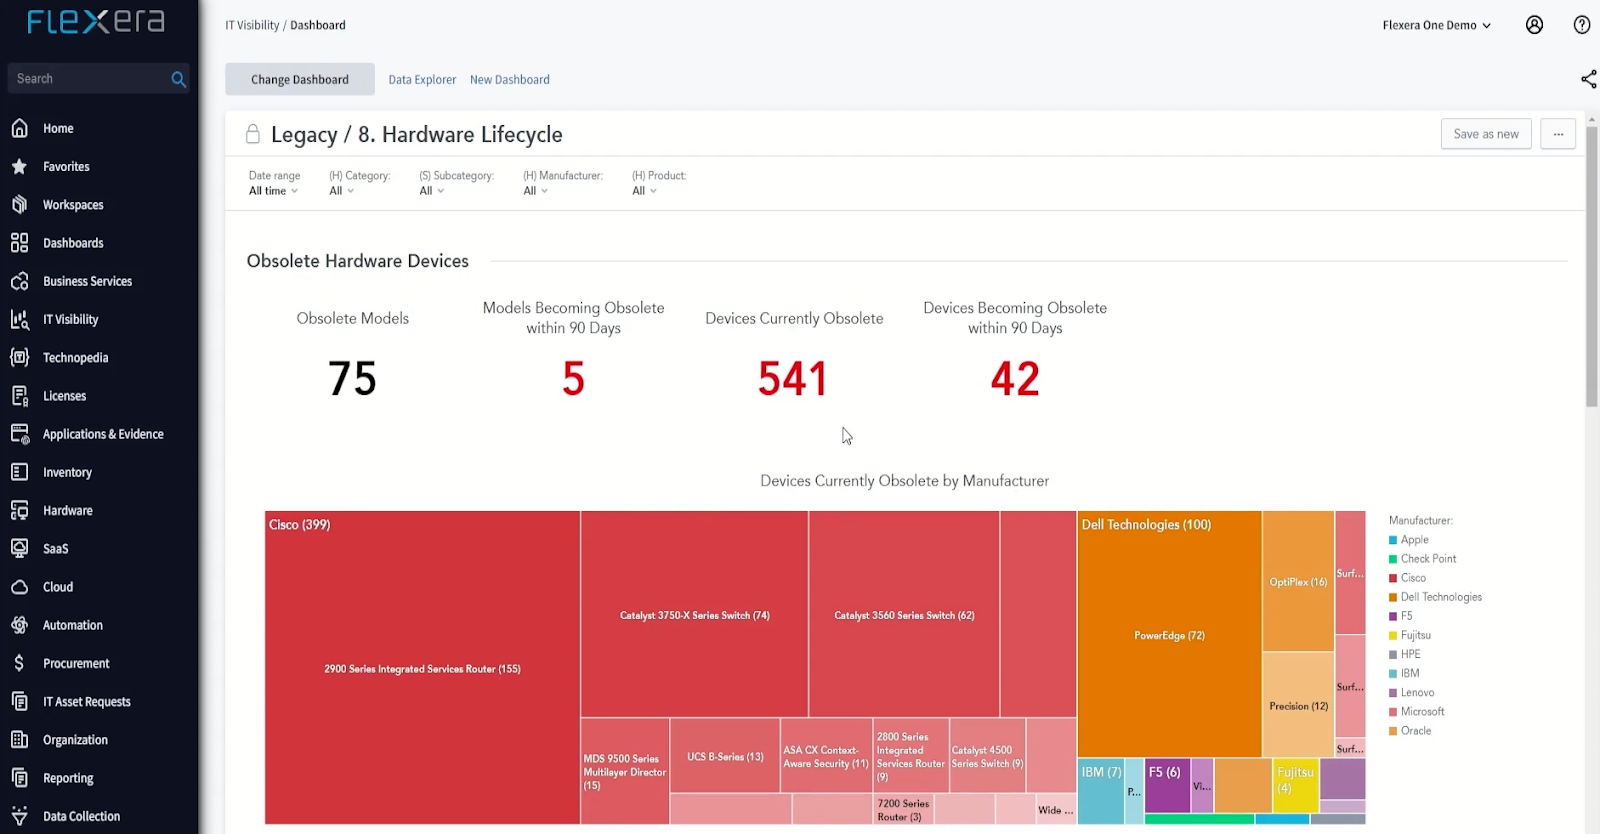This screenshot has height=834, width=1600.
Task: Click the search magnifier icon in sidebar
Action: (x=178, y=79)
